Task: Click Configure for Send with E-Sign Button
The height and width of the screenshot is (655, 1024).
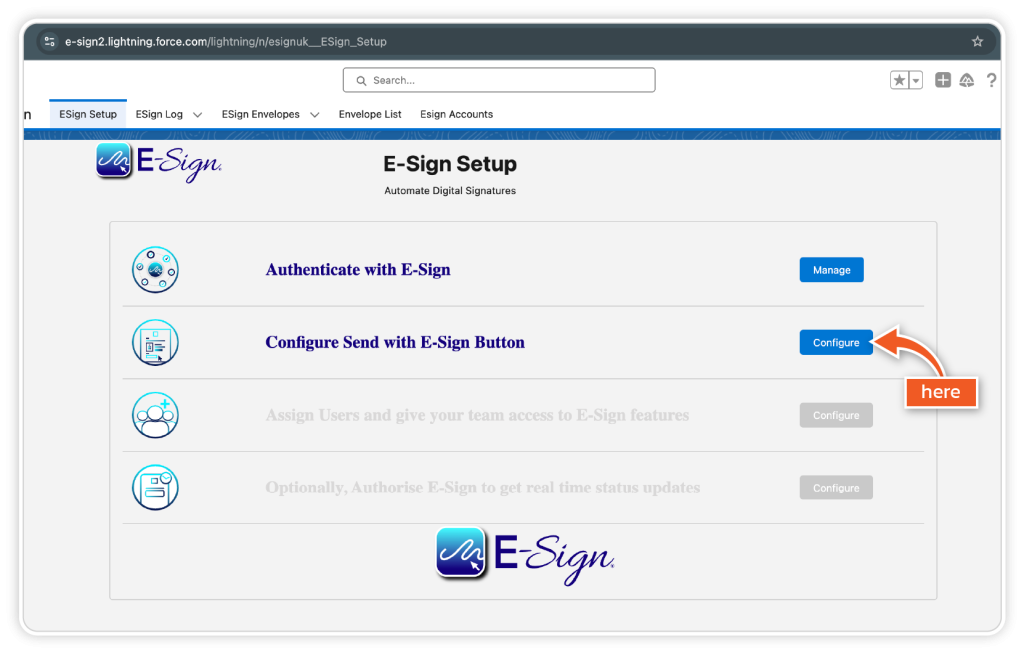Action: (x=836, y=343)
